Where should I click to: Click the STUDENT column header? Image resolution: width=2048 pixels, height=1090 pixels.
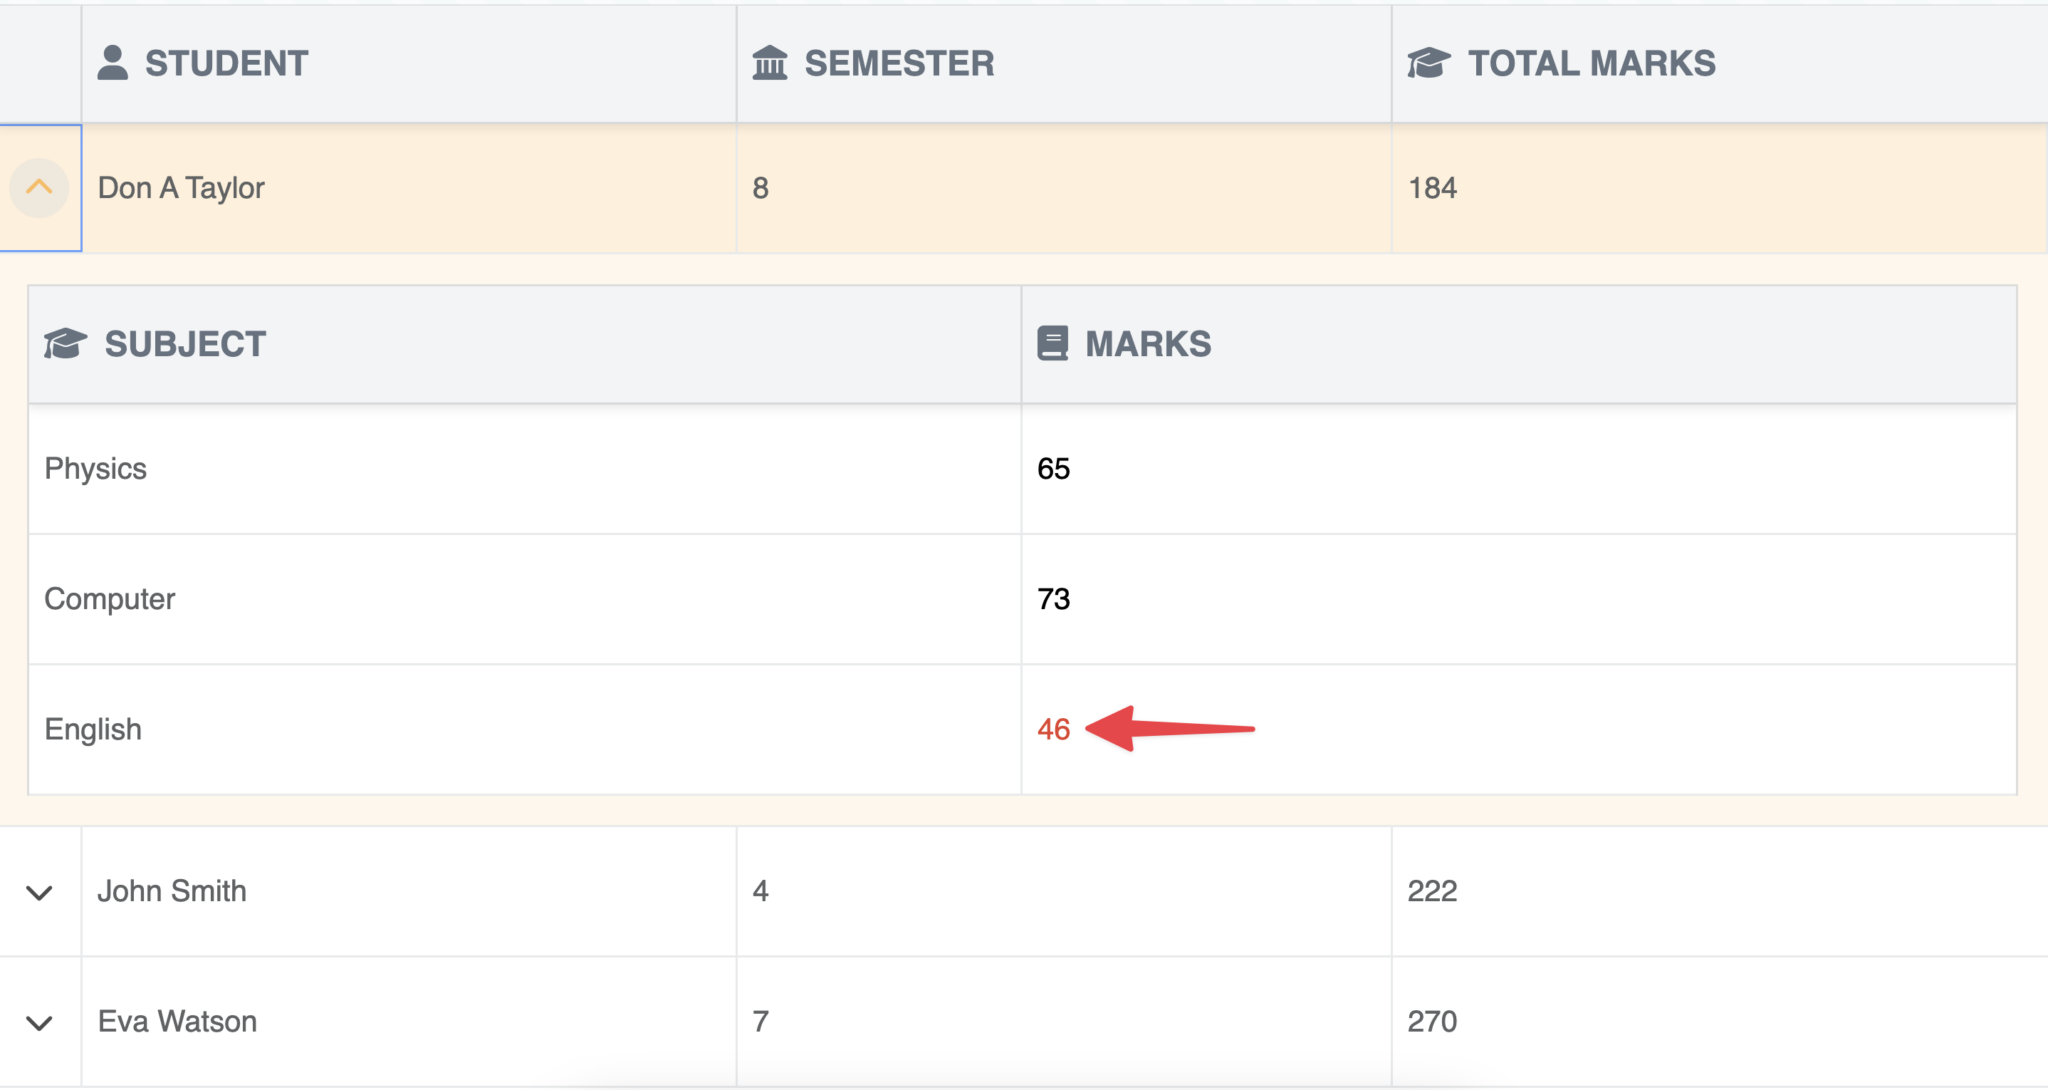pyautogui.click(x=226, y=63)
